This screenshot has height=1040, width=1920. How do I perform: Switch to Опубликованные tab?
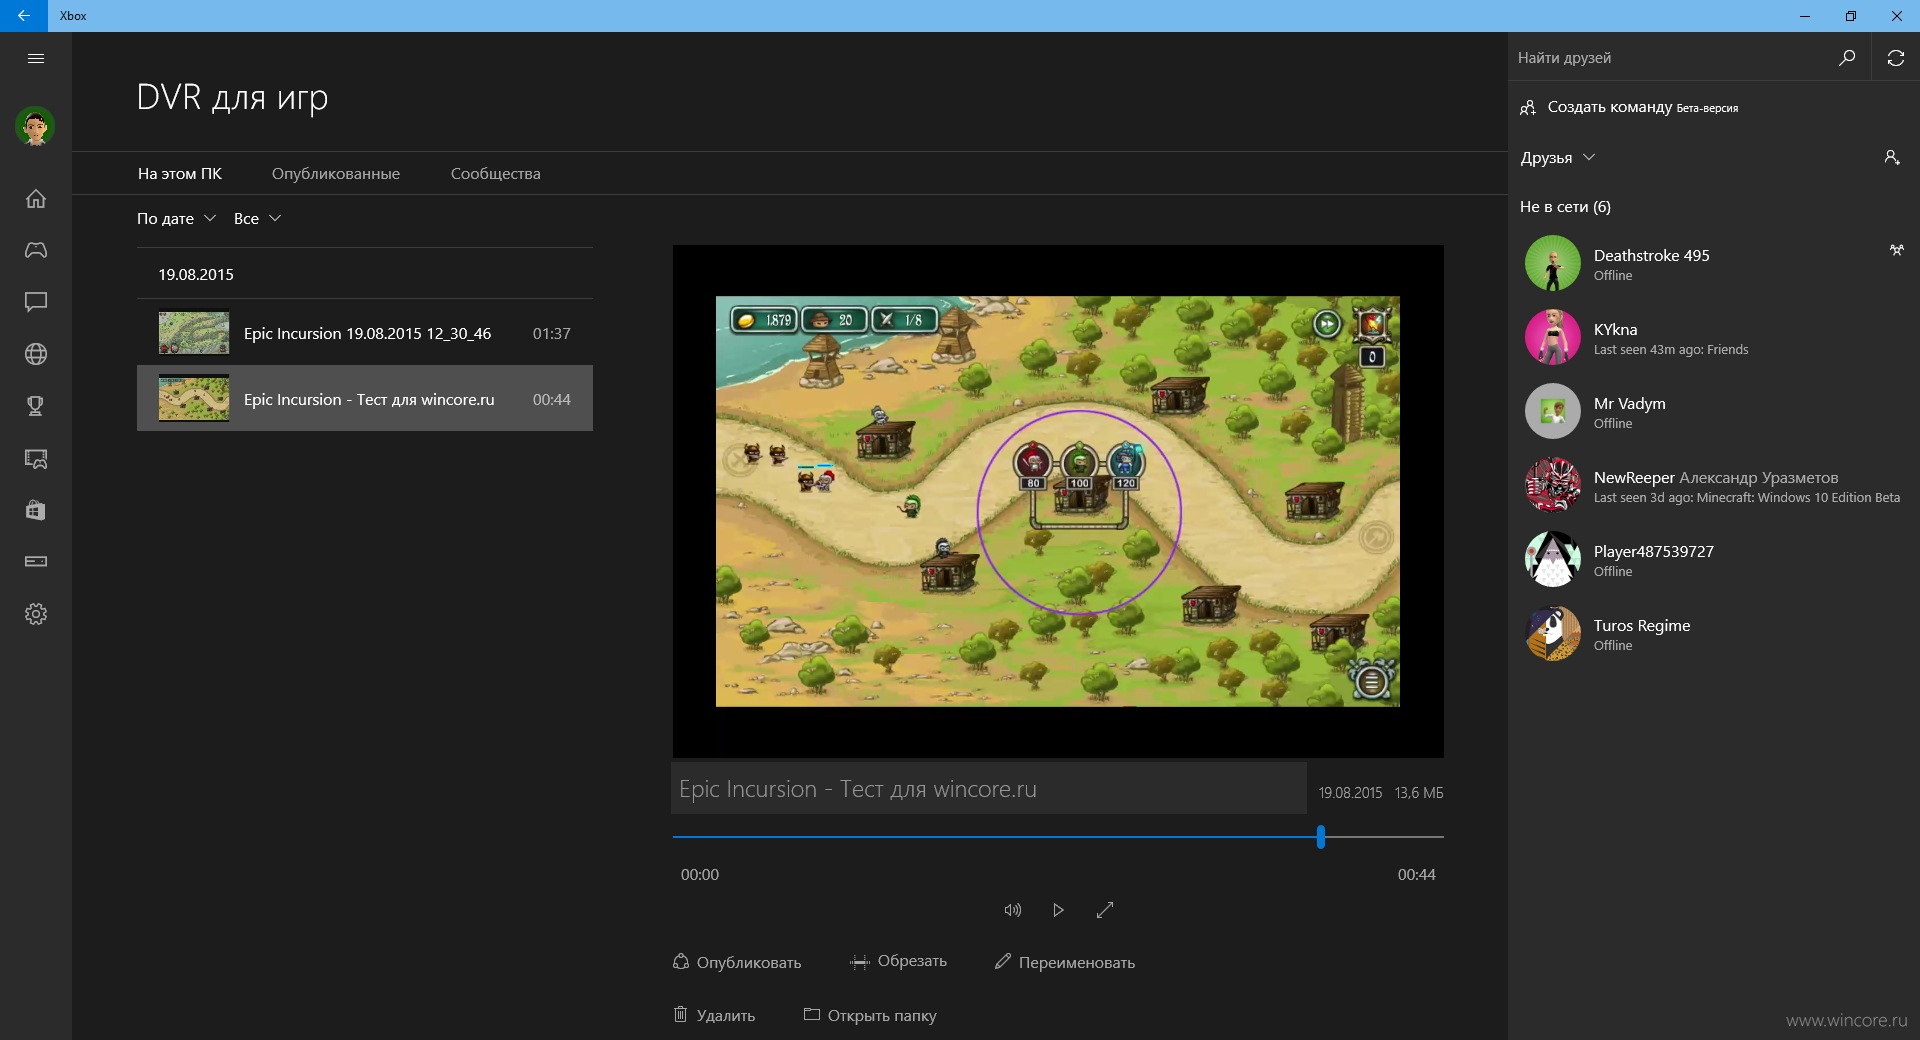(x=336, y=173)
